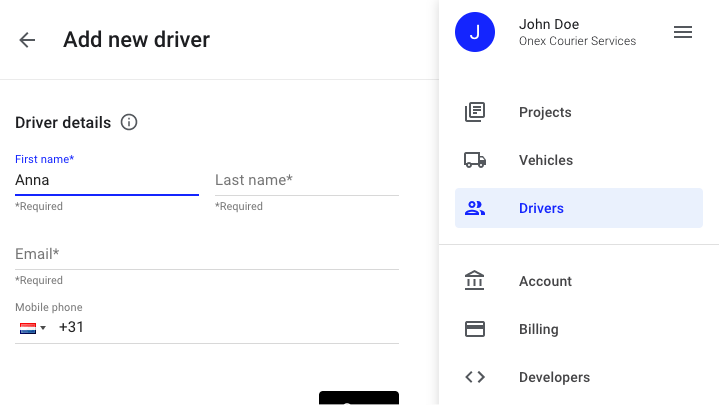Focus the First name field containing Anna
Viewport: 719px width, 405px height.
pyautogui.click(x=107, y=180)
